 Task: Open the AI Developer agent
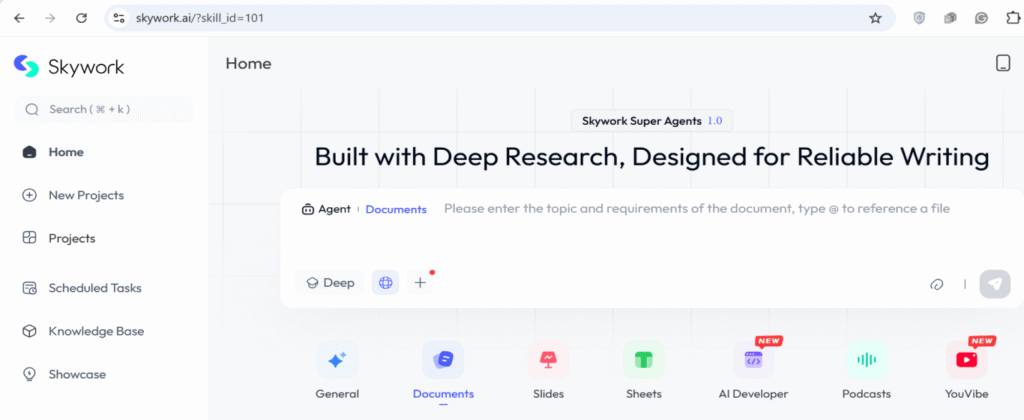point(753,360)
